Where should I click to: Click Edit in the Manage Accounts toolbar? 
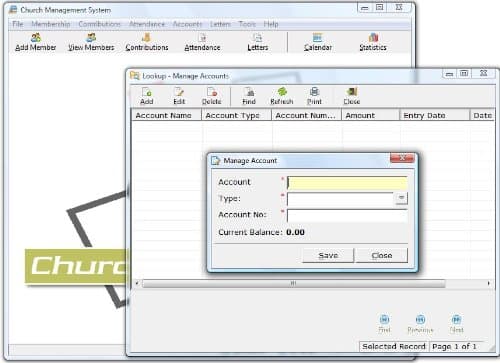click(x=179, y=96)
